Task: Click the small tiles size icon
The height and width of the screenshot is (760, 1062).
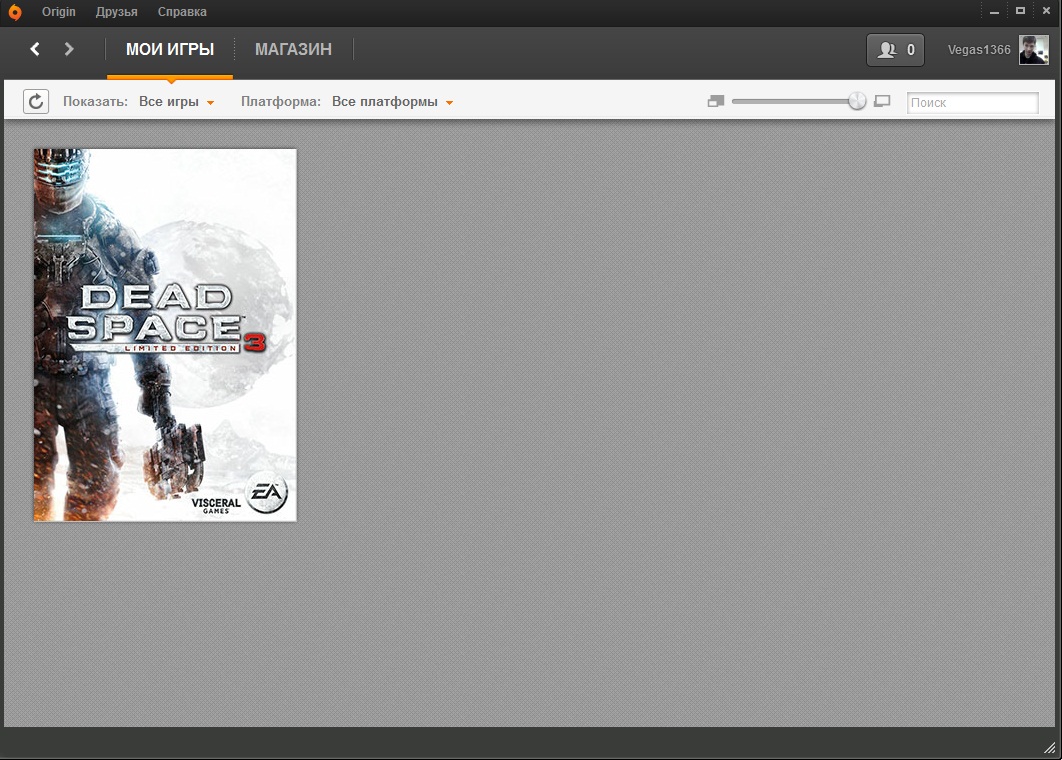Action: tap(716, 102)
